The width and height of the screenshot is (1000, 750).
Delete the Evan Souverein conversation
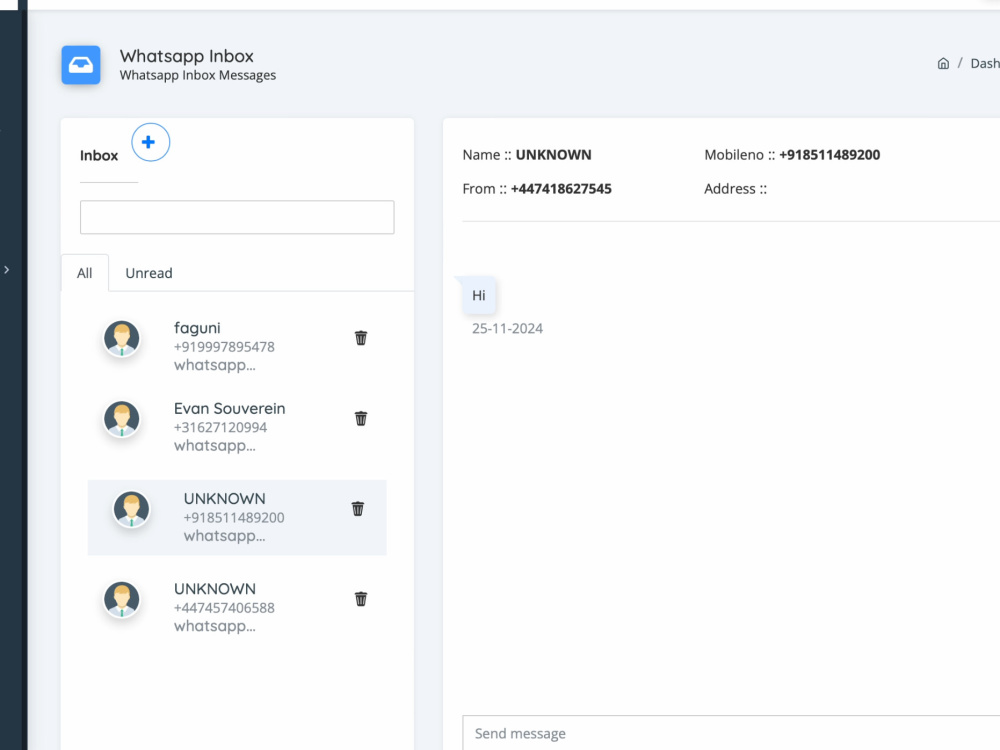tap(361, 418)
